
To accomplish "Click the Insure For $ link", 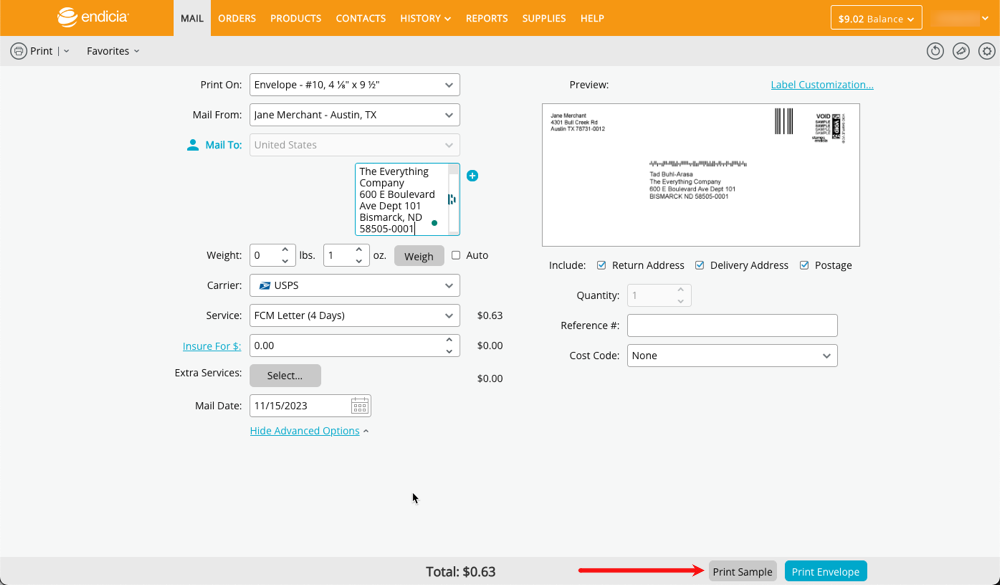I will point(212,346).
